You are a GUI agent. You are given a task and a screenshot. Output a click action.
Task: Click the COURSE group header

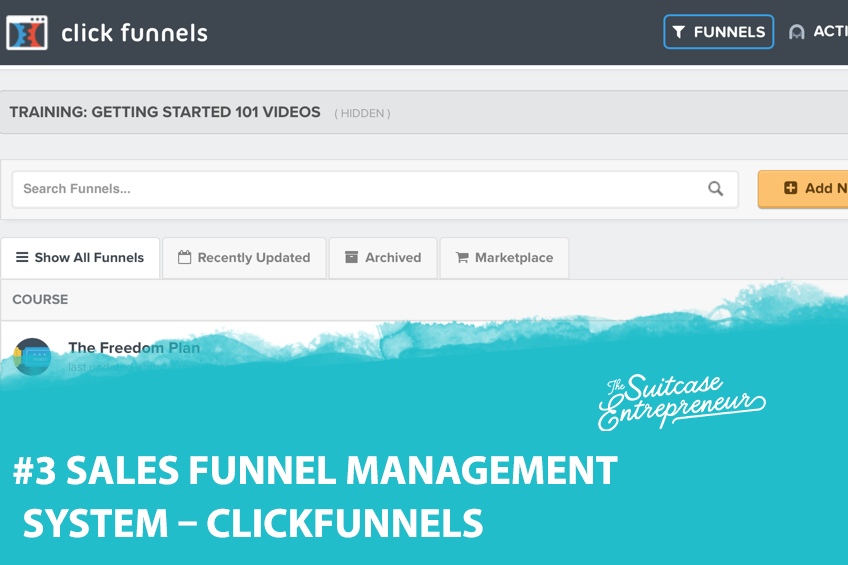pyautogui.click(x=40, y=300)
